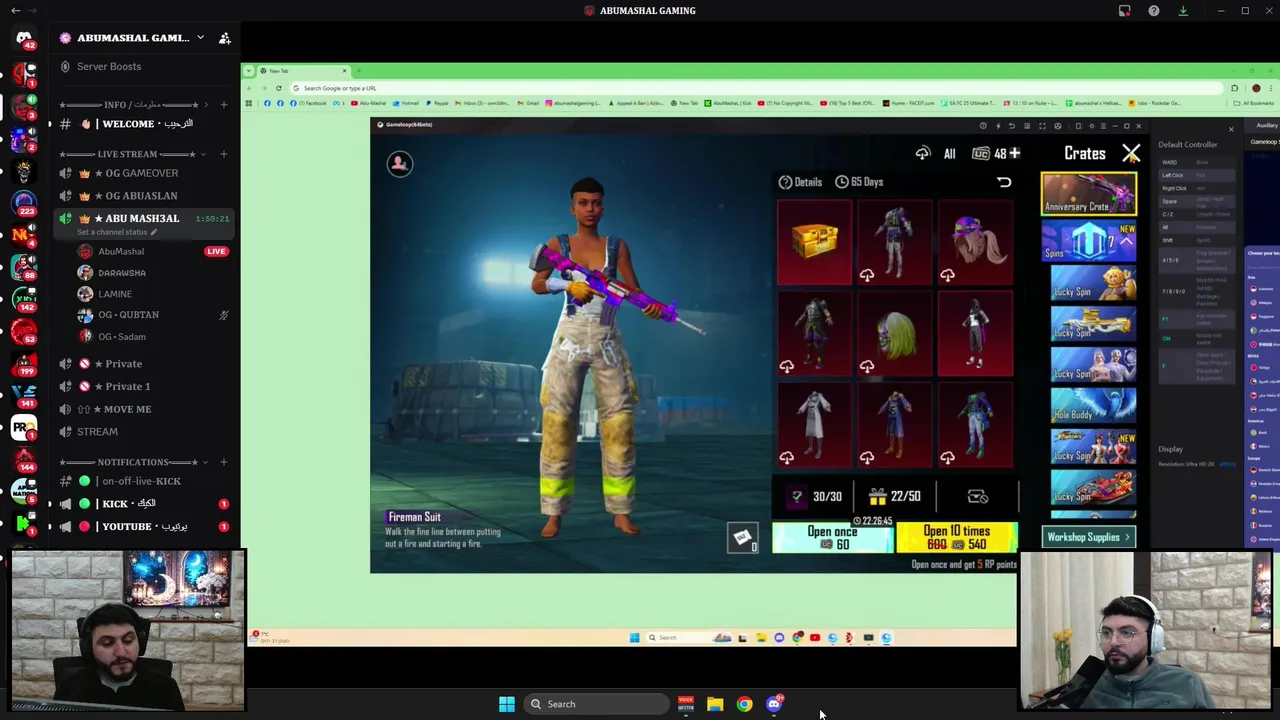Reload the page in streamed Chrome
The height and width of the screenshot is (720, 1280).
click(x=279, y=88)
